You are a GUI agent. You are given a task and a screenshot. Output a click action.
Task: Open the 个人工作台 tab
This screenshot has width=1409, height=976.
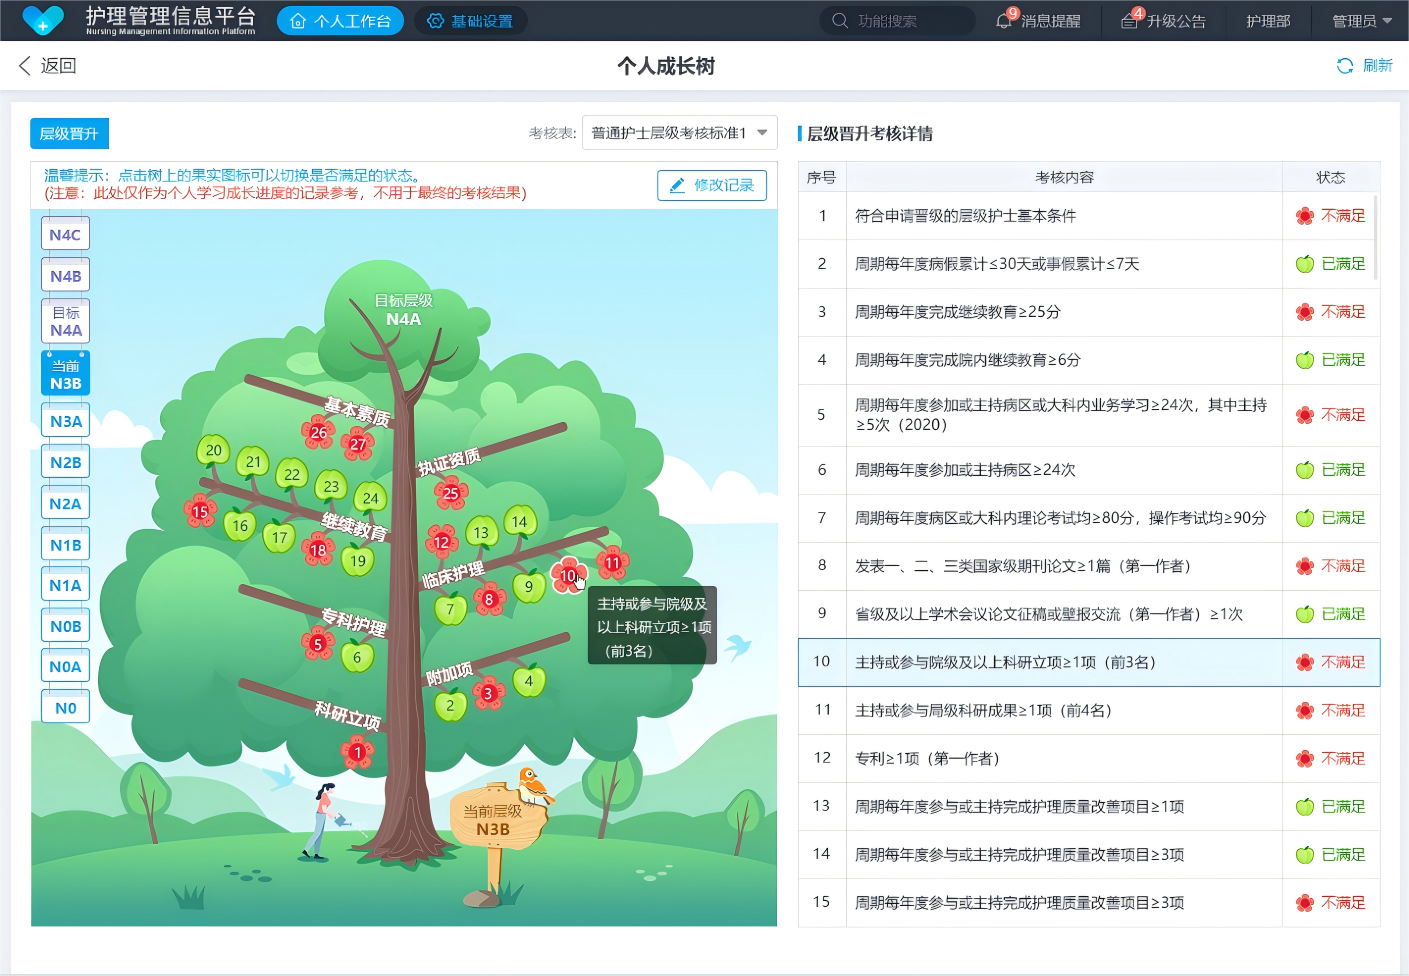click(340, 21)
